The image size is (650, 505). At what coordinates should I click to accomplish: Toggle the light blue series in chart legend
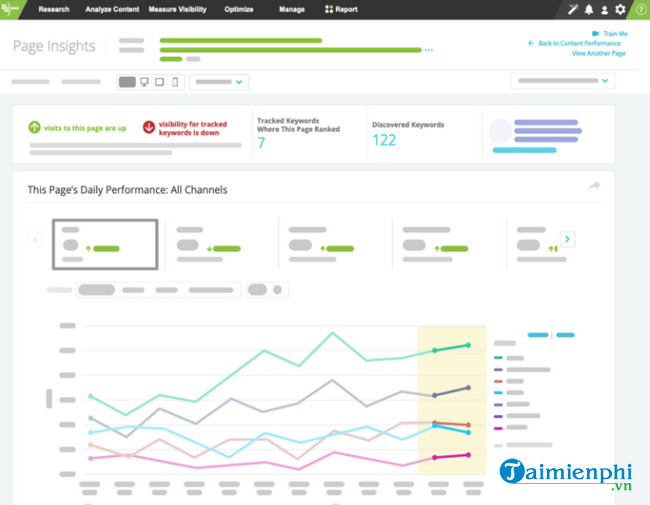coord(499,392)
